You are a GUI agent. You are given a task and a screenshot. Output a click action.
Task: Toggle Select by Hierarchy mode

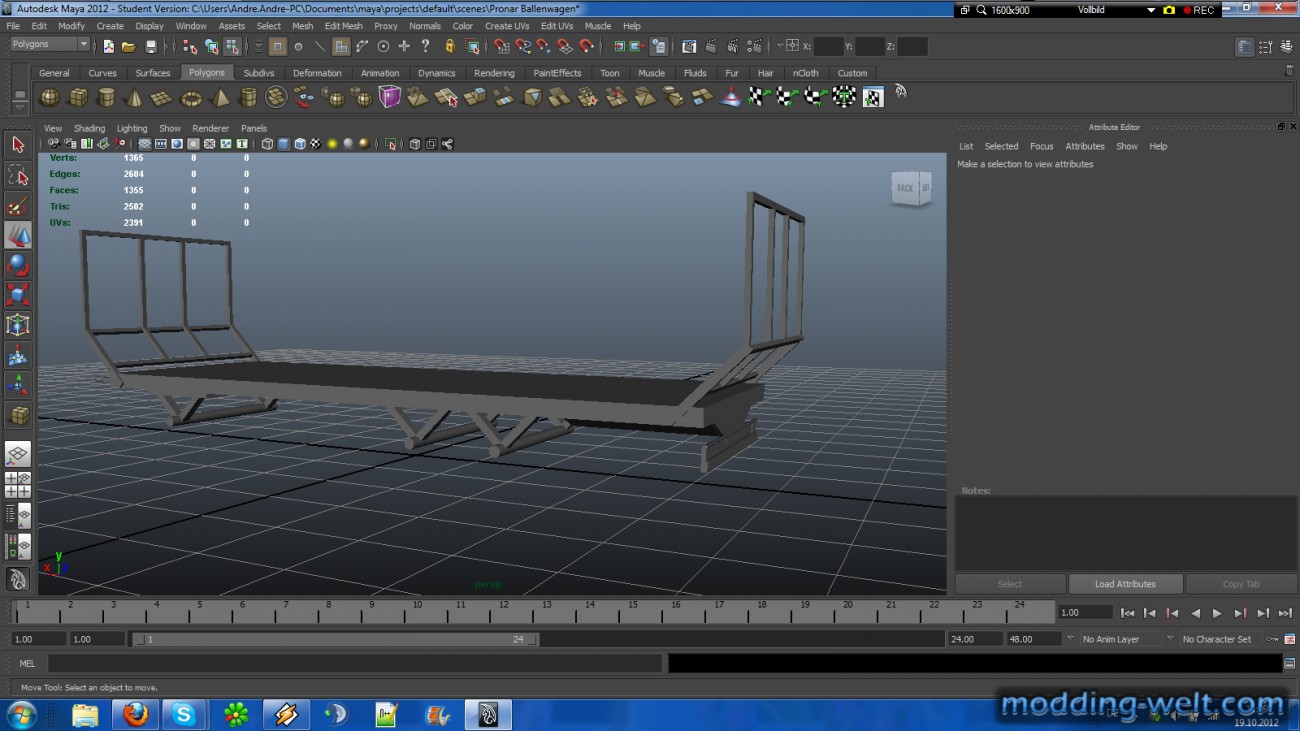coord(190,46)
